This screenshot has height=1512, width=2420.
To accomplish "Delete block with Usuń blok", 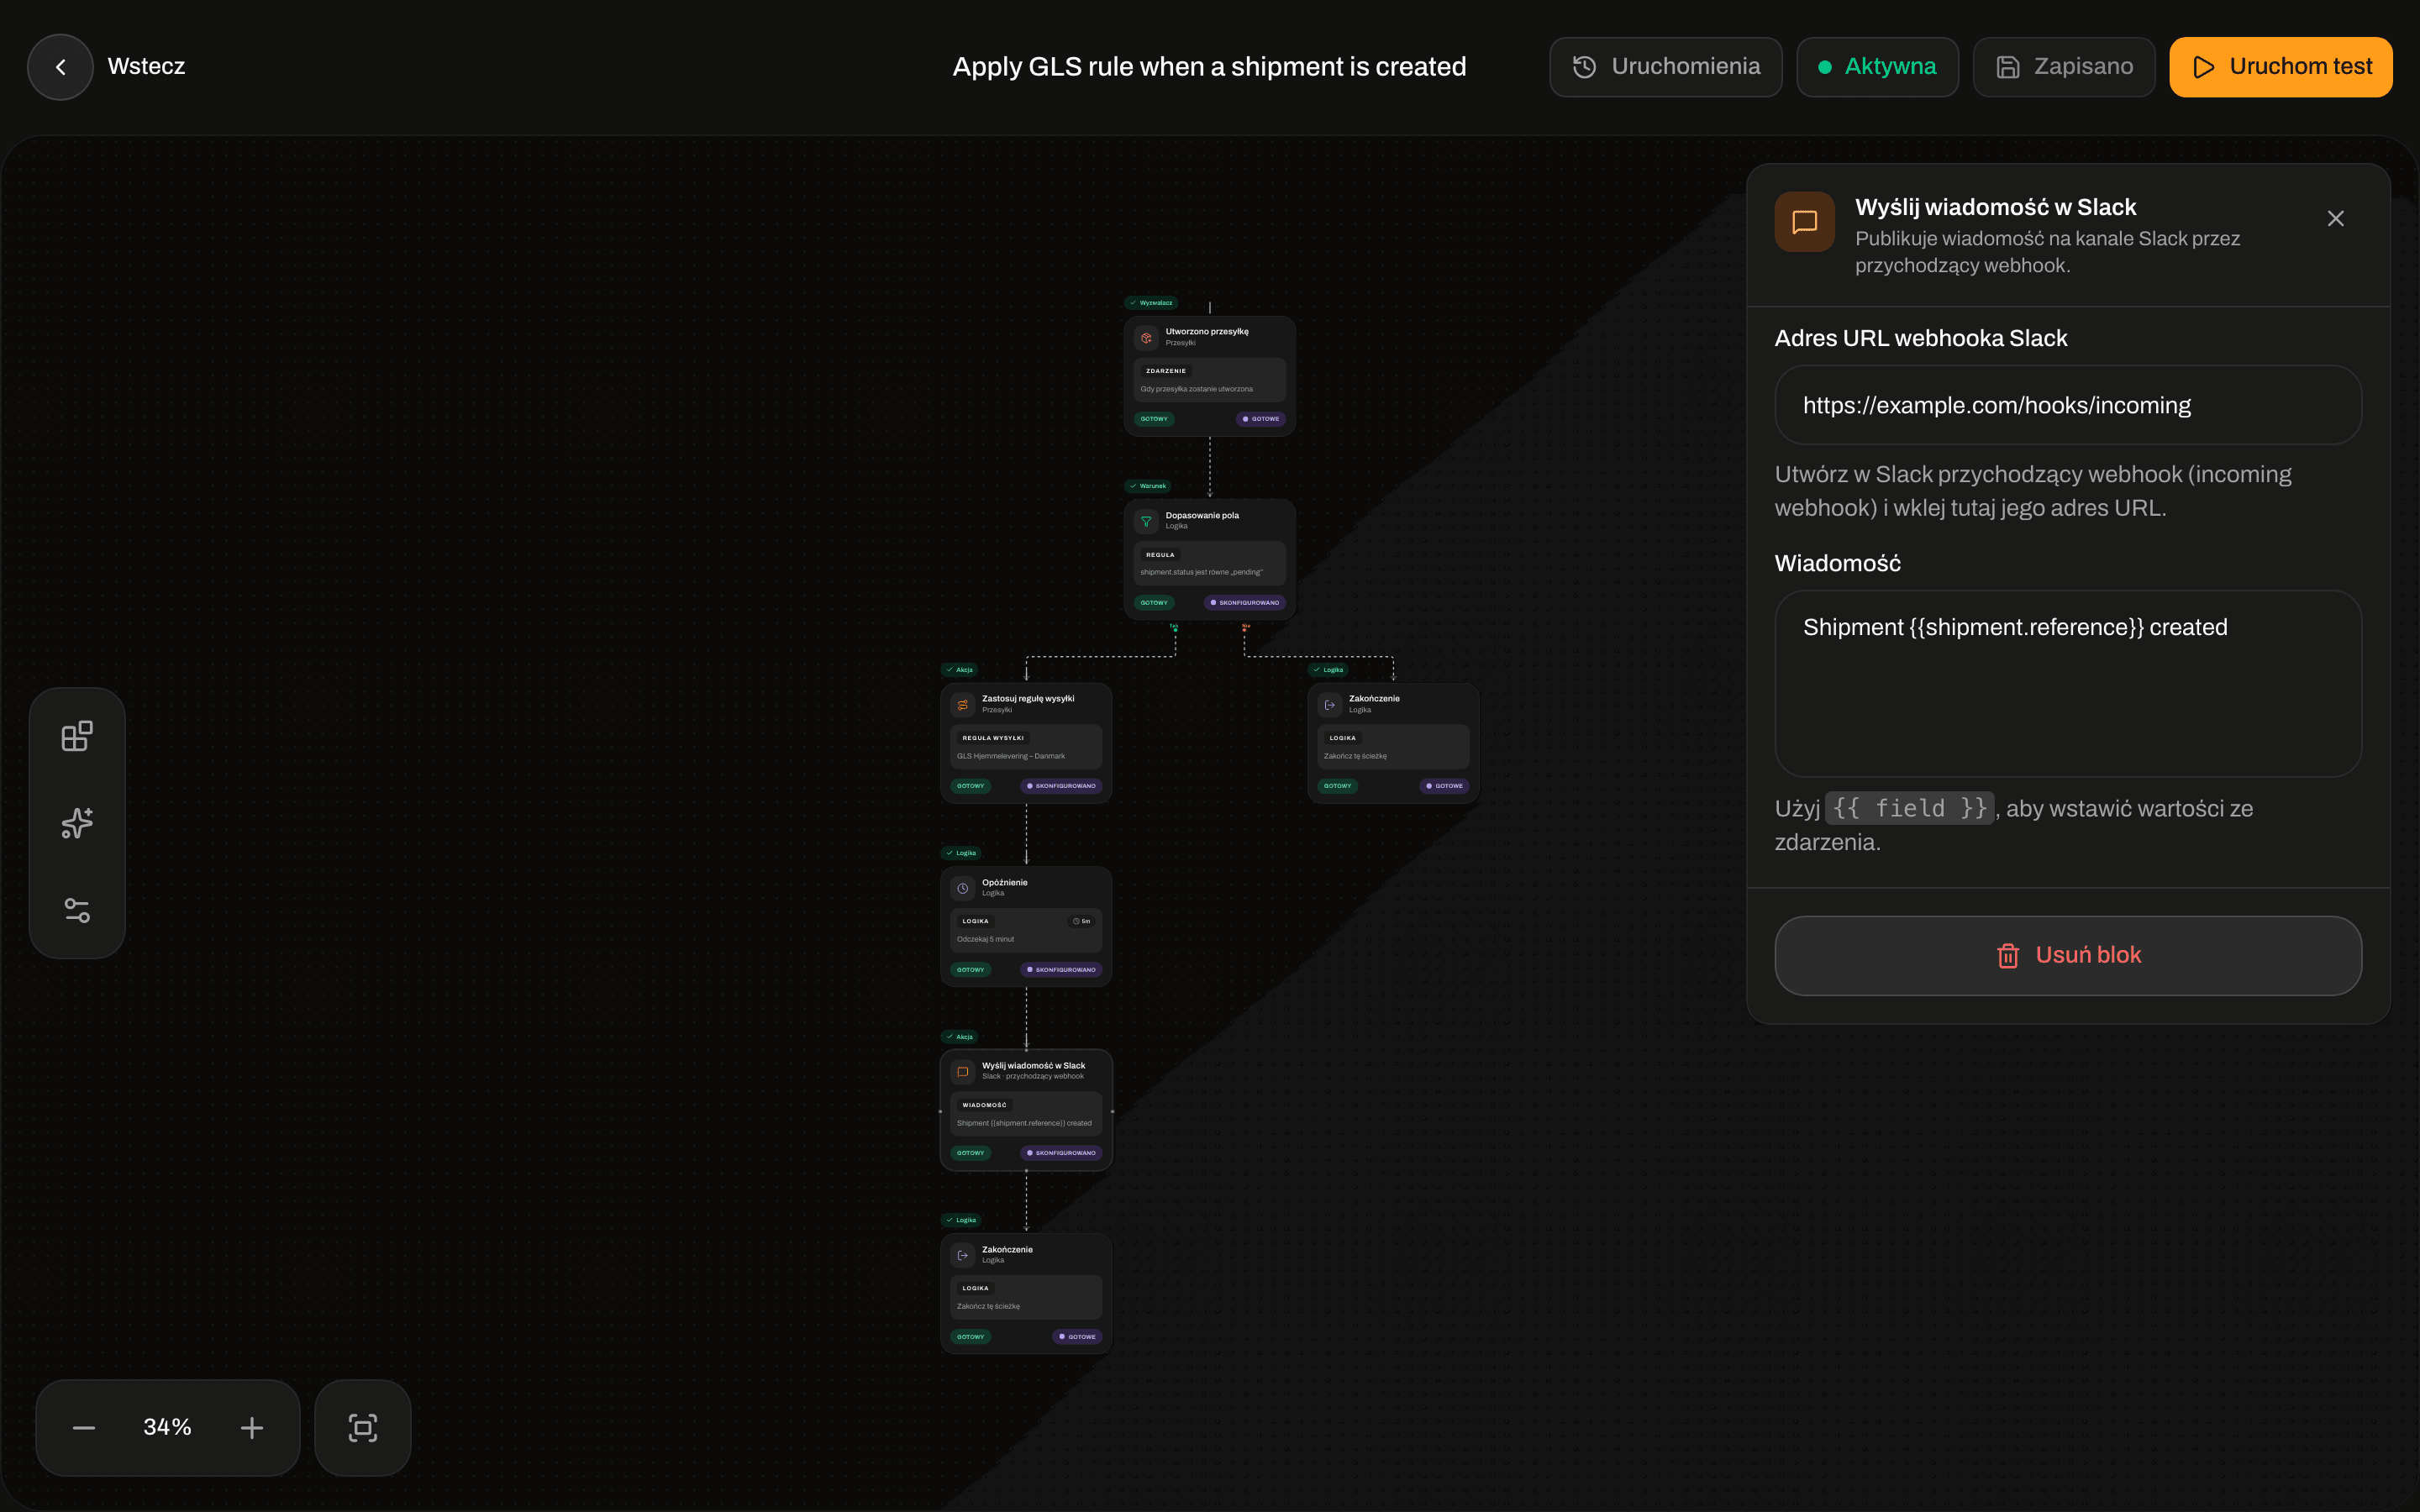I will point(2068,955).
